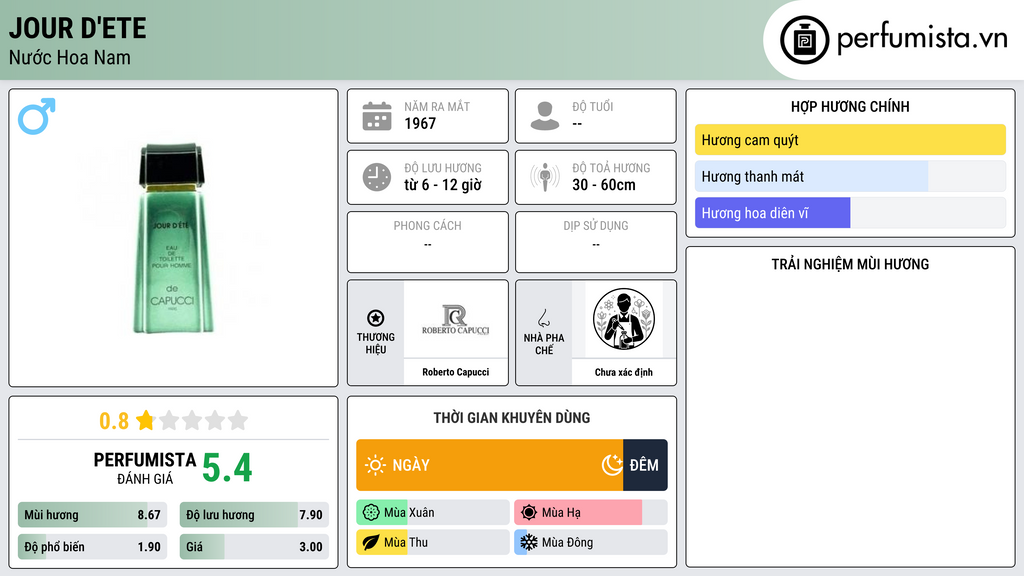Click the Mùa Hạ label text
The height and width of the screenshot is (576, 1024).
click(561, 513)
